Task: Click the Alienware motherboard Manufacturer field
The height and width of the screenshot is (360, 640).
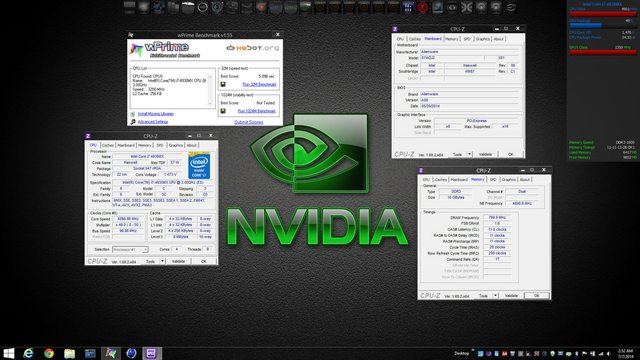Action: pyautogui.click(x=469, y=52)
